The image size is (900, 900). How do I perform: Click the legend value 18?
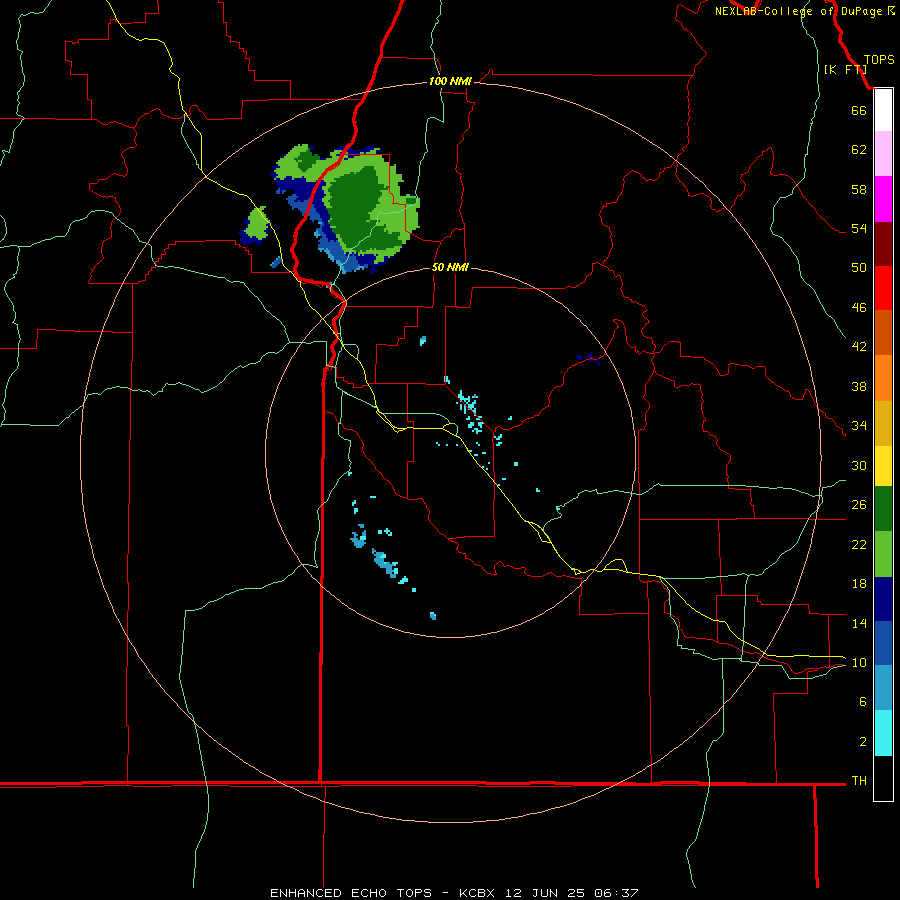coord(859,584)
